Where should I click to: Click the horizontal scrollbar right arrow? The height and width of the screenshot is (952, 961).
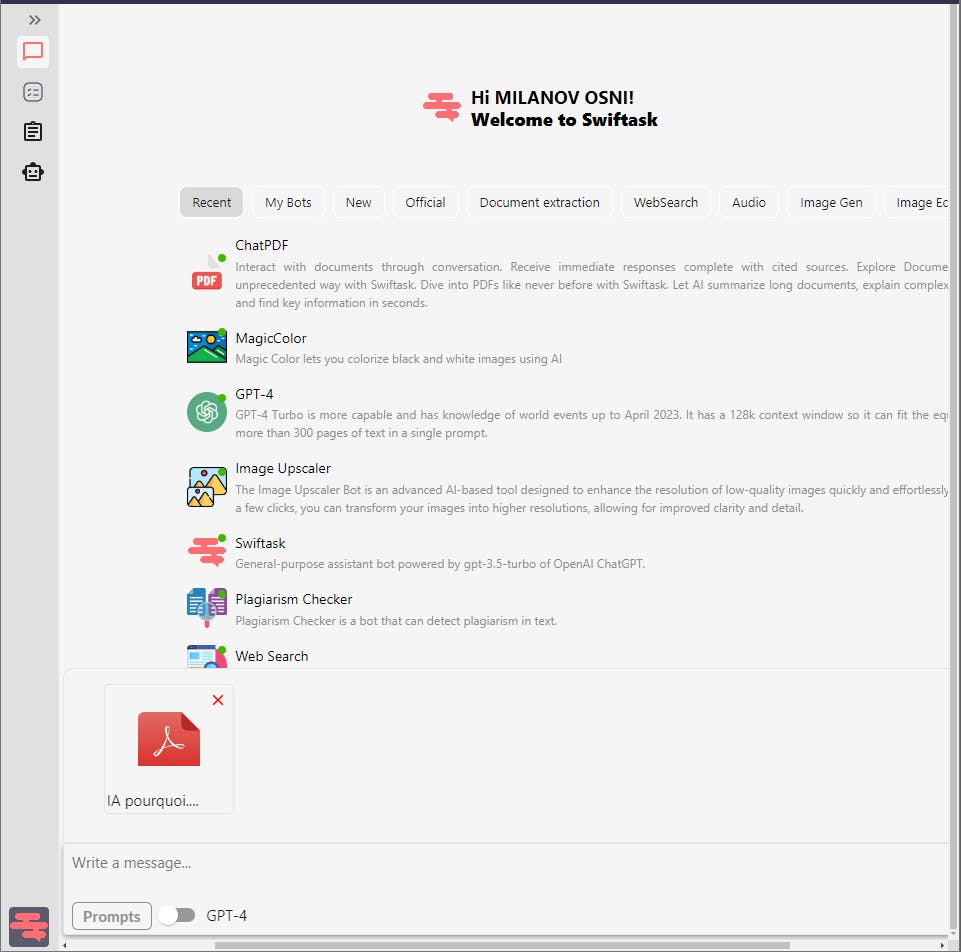pos(943,945)
